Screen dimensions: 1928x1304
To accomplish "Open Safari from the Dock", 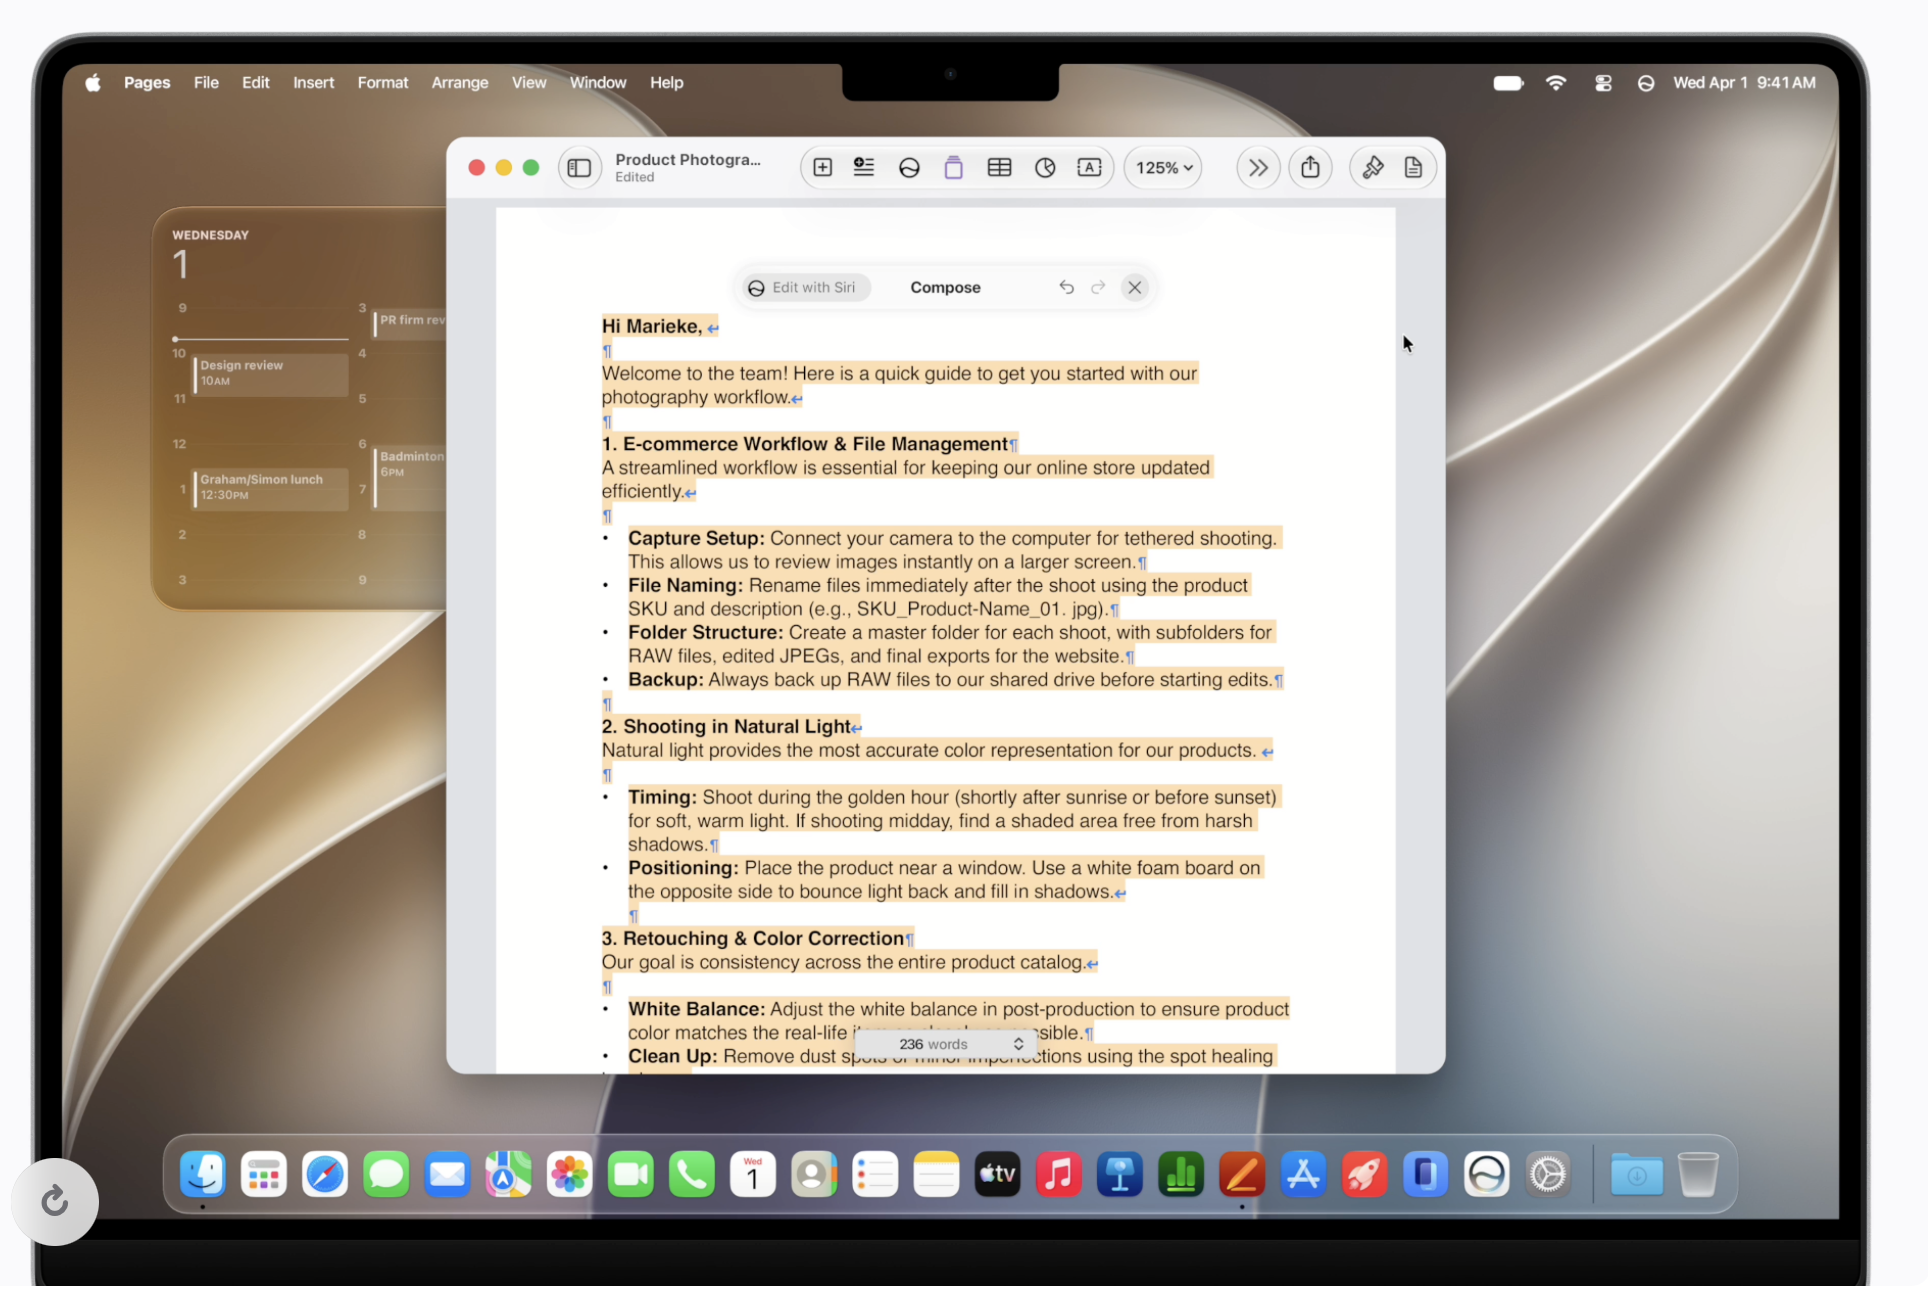I will [325, 1174].
